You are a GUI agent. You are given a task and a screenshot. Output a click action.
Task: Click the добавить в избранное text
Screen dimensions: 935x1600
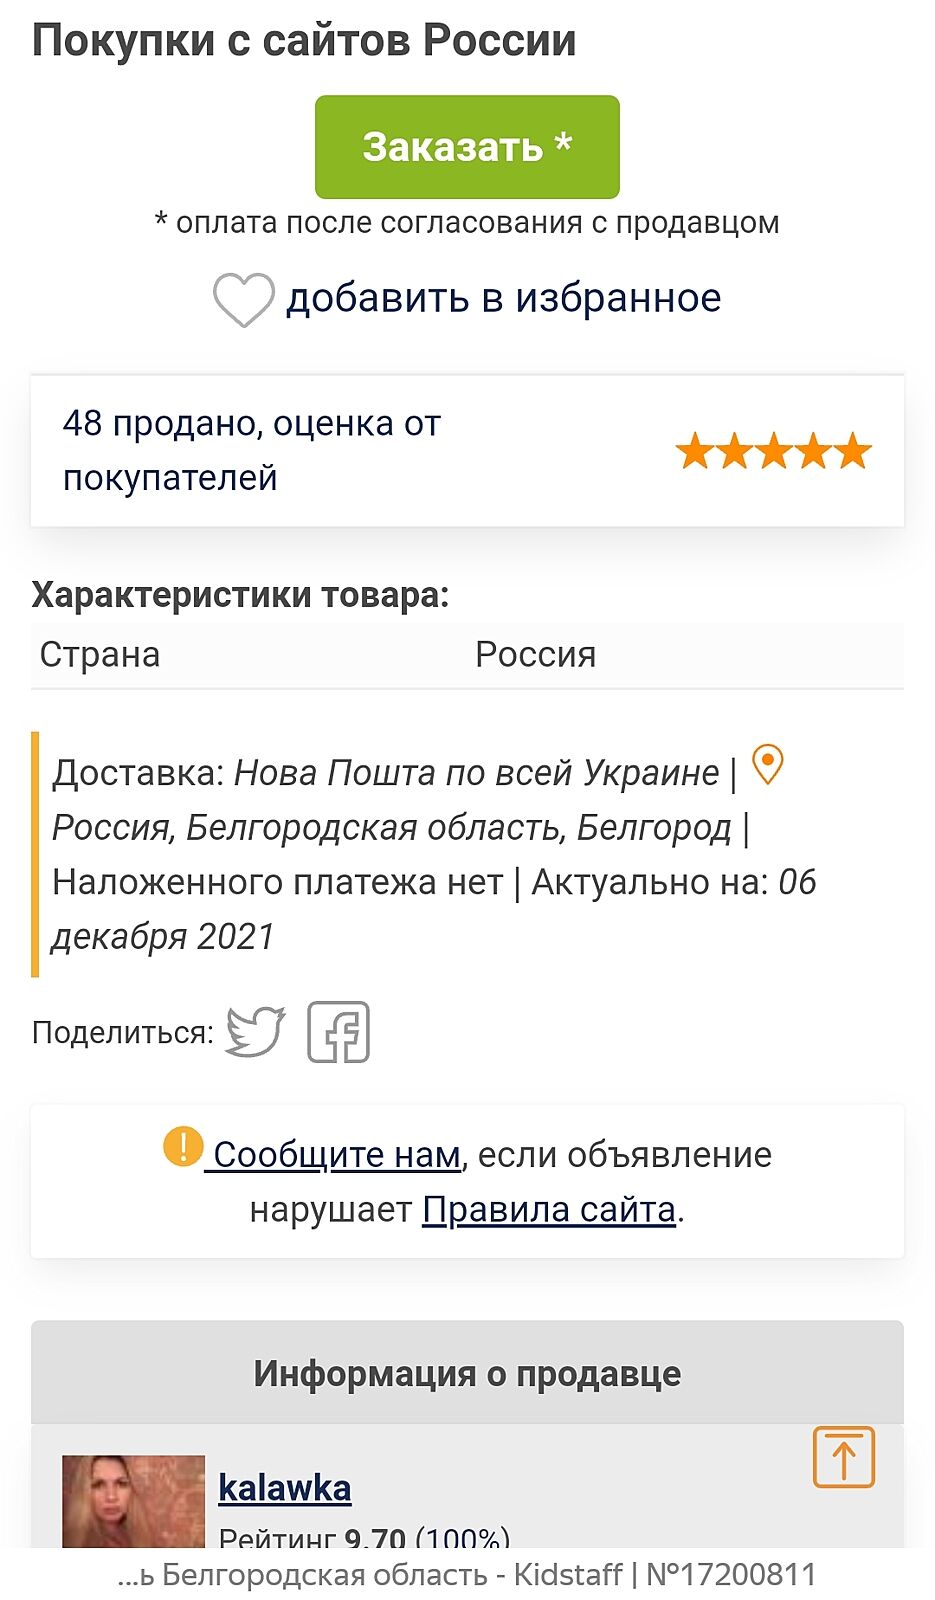pos(504,298)
